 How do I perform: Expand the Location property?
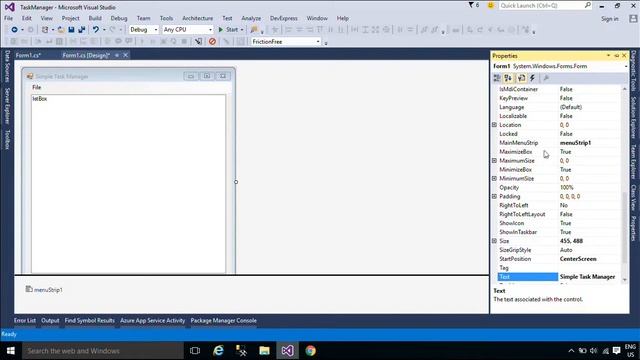point(494,125)
